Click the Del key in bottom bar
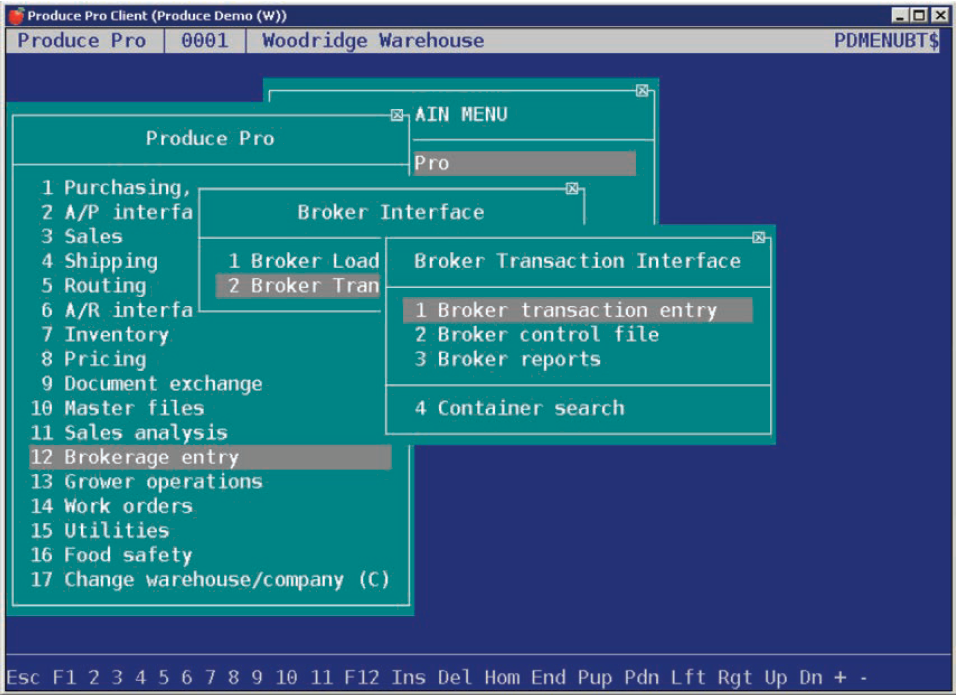The image size is (957, 695). click(x=455, y=677)
